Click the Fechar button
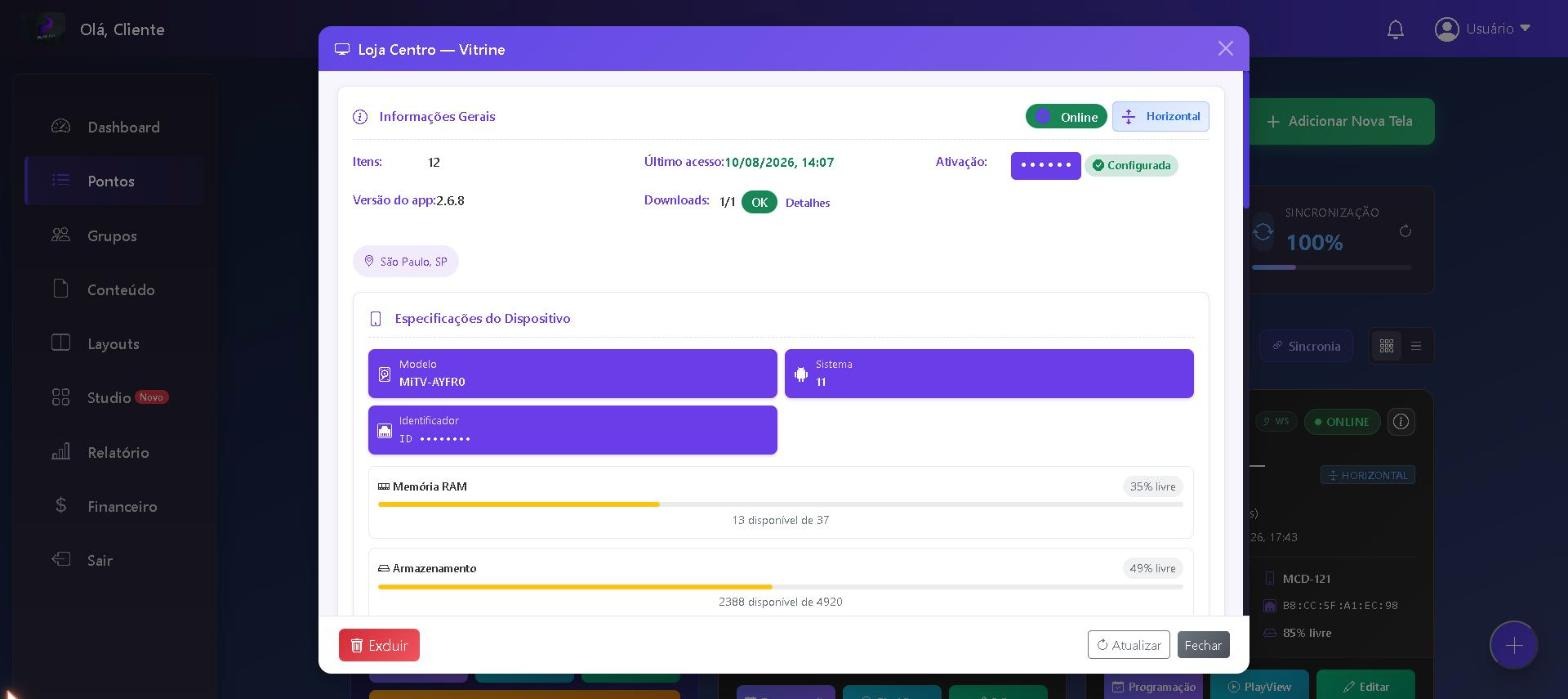The width and height of the screenshot is (1568, 699). click(1203, 645)
